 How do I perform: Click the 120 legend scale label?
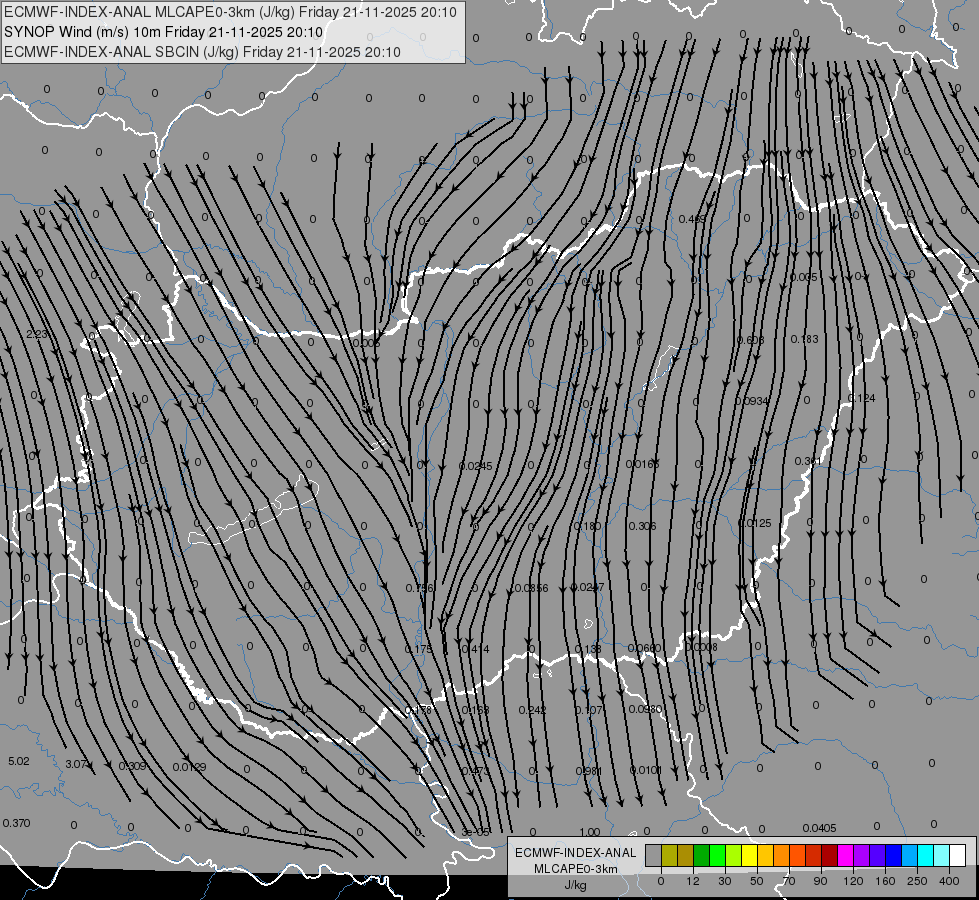pyautogui.click(x=853, y=881)
